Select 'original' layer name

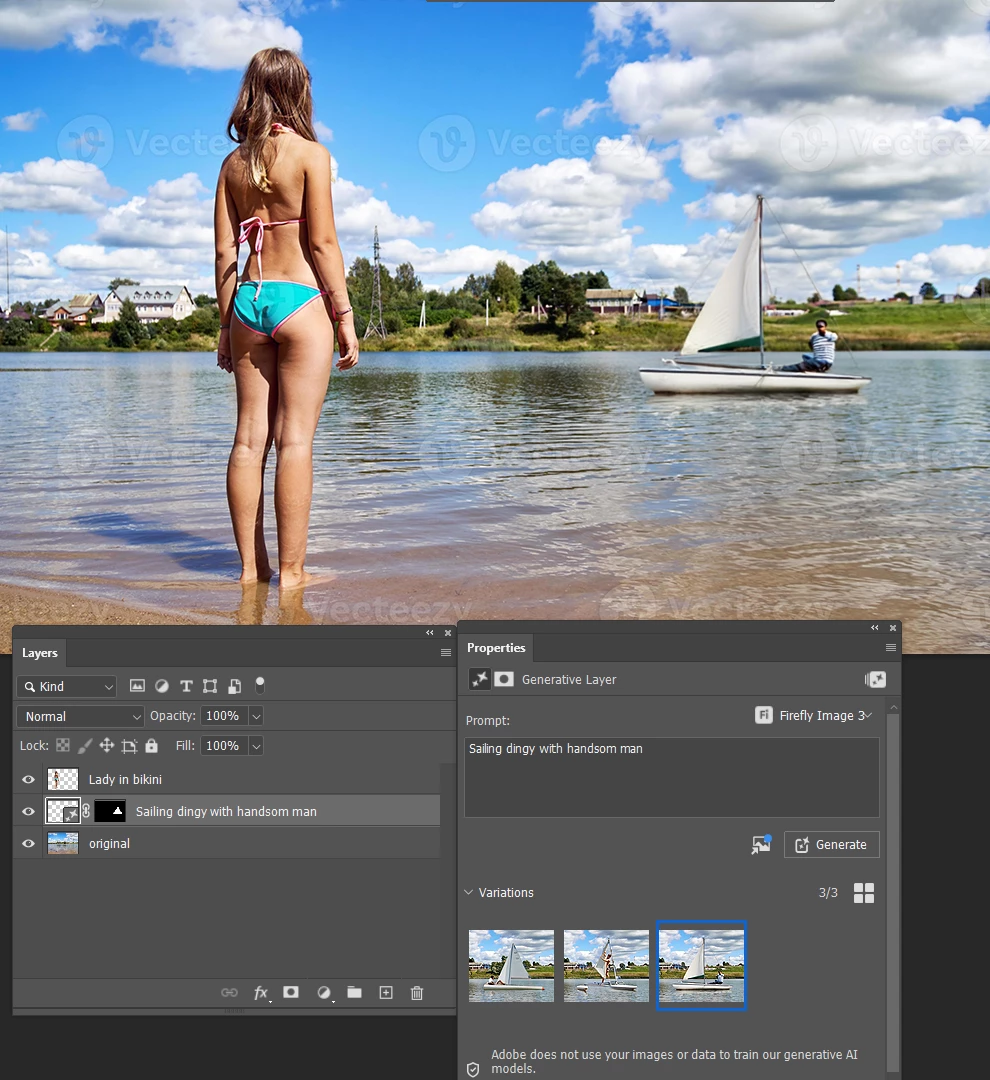pos(109,843)
